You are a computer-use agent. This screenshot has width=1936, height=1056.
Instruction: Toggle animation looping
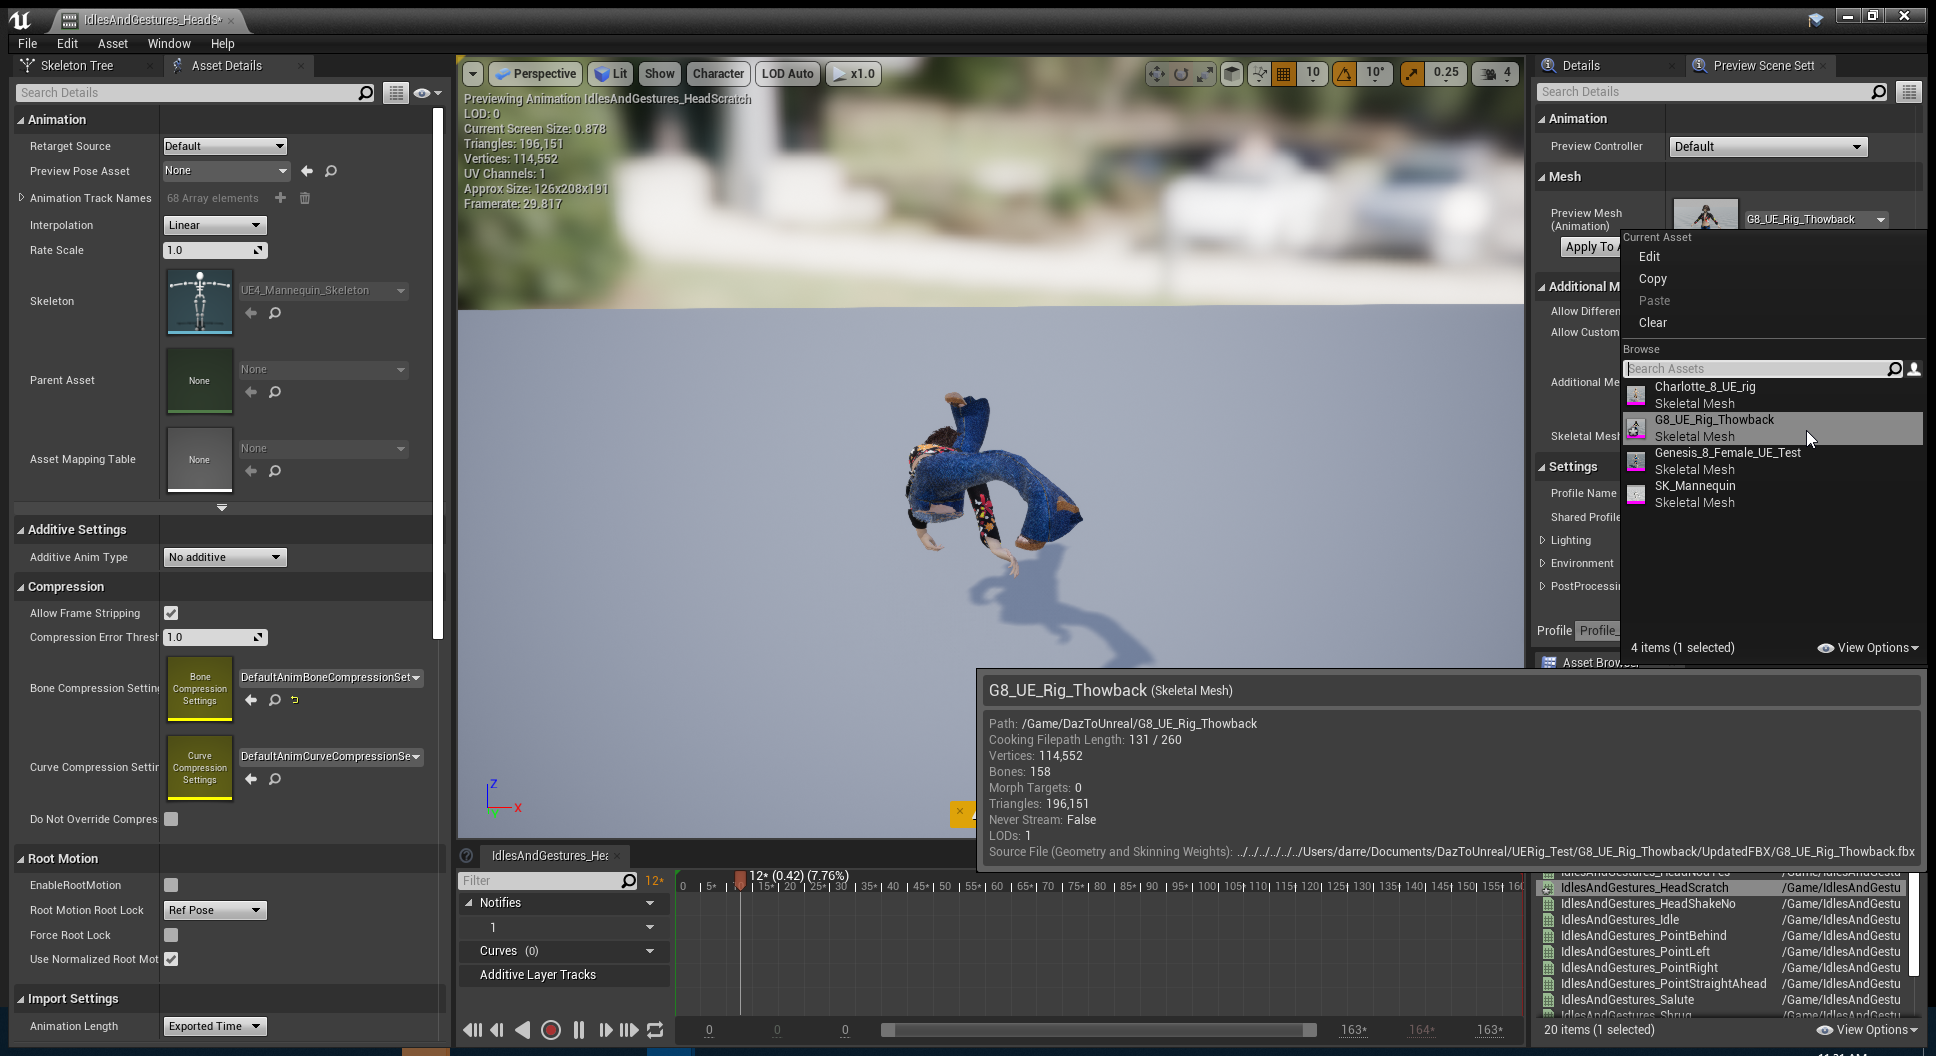[655, 1030]
